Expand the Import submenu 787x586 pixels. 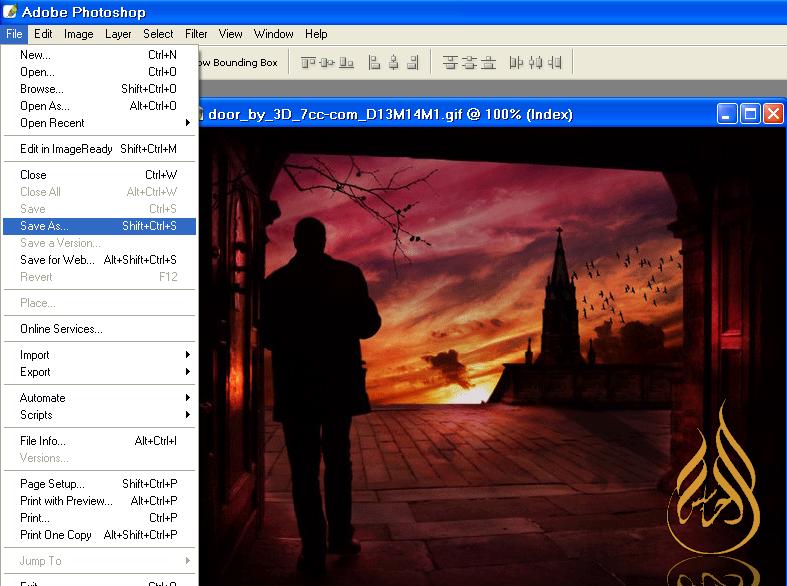(100, 355)
